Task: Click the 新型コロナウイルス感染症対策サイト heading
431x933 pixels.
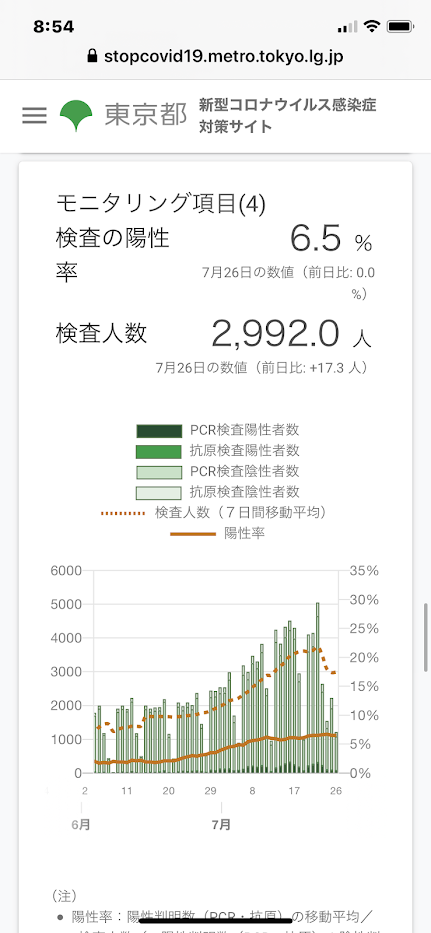Action: (288, 115)
